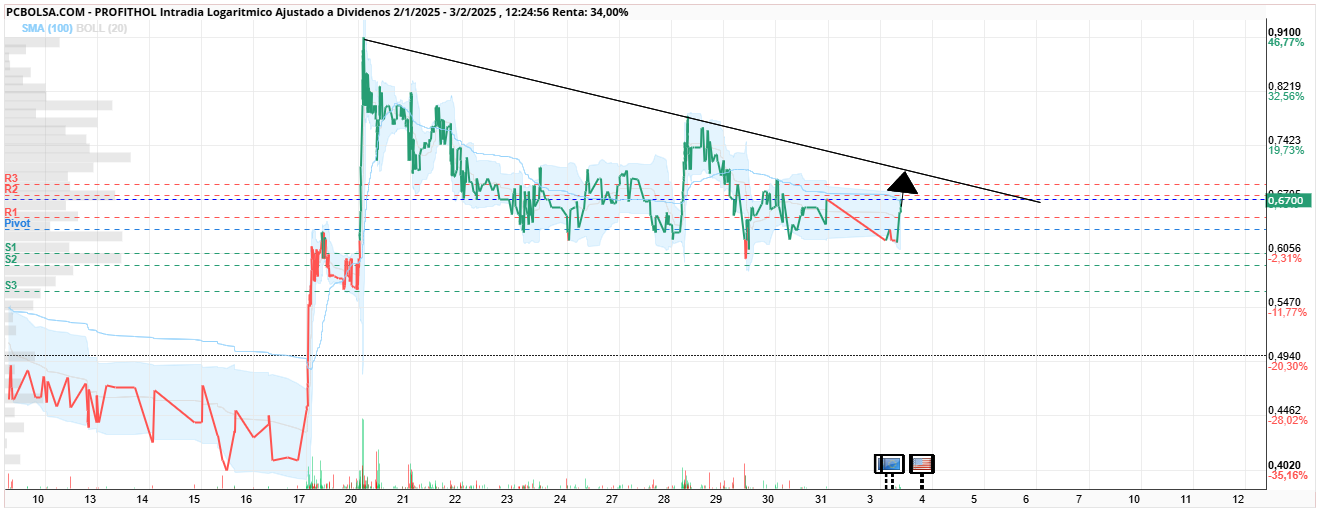Click the -35,16% percentage label
1320x512 pixels.
1288,476
